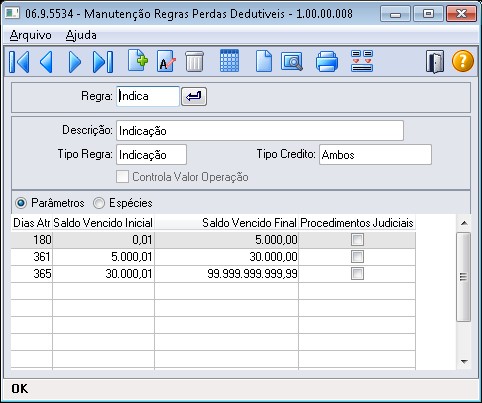The width and height of the screenshot is (482, 403).
Task: Exit via the door icon
Action: click(x=435, y=62)
